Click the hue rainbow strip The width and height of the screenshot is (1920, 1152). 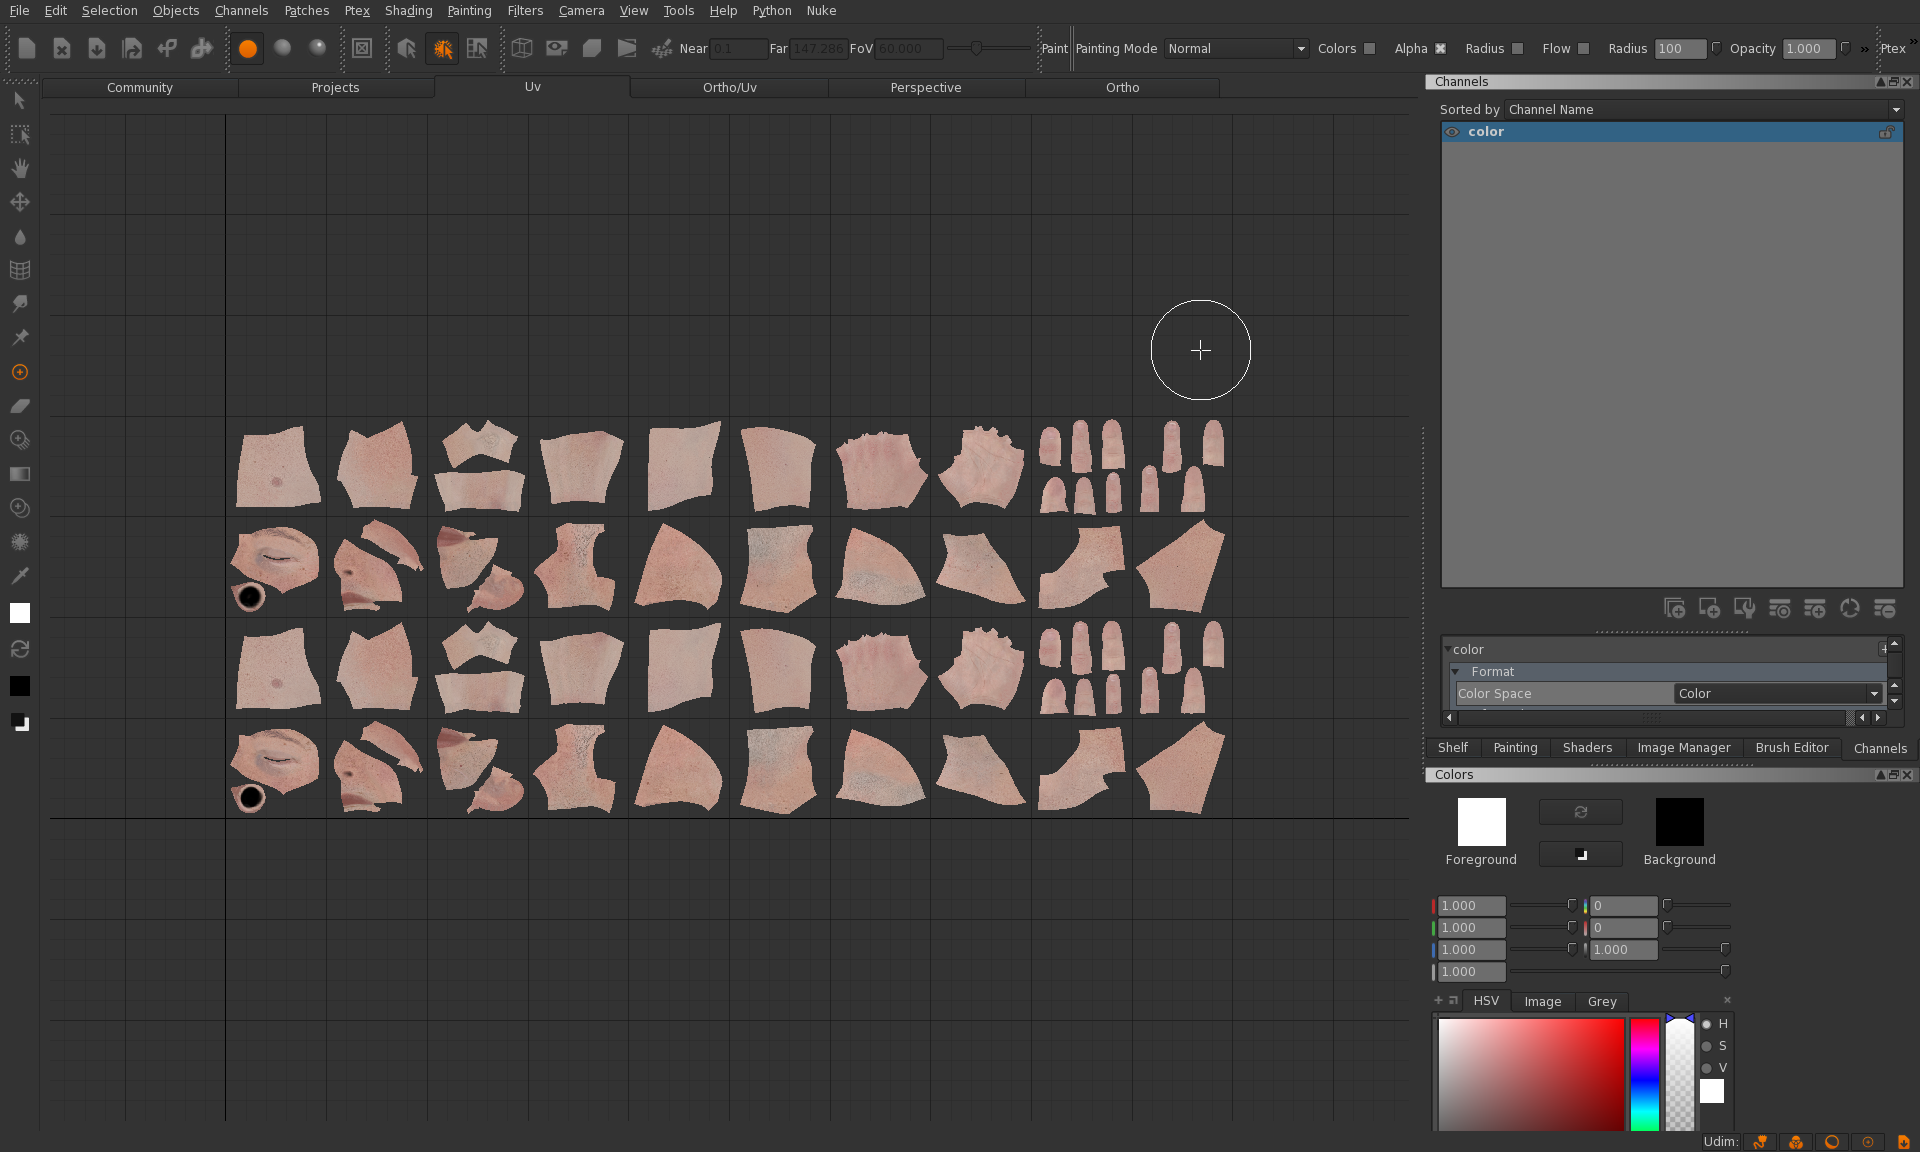pos(1644,1074)
